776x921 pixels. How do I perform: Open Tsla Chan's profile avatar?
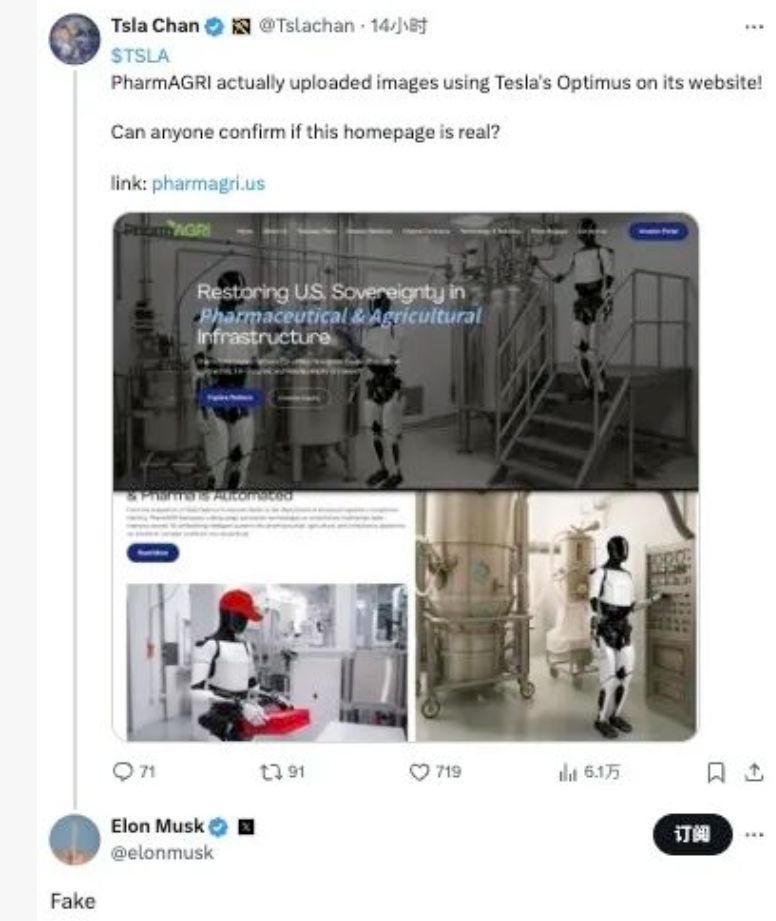coord(75,40)
